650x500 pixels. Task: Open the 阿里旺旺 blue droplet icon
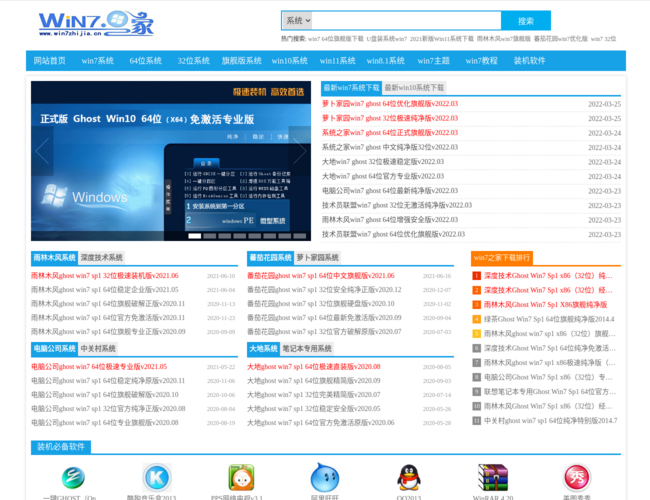coord(325,478)
